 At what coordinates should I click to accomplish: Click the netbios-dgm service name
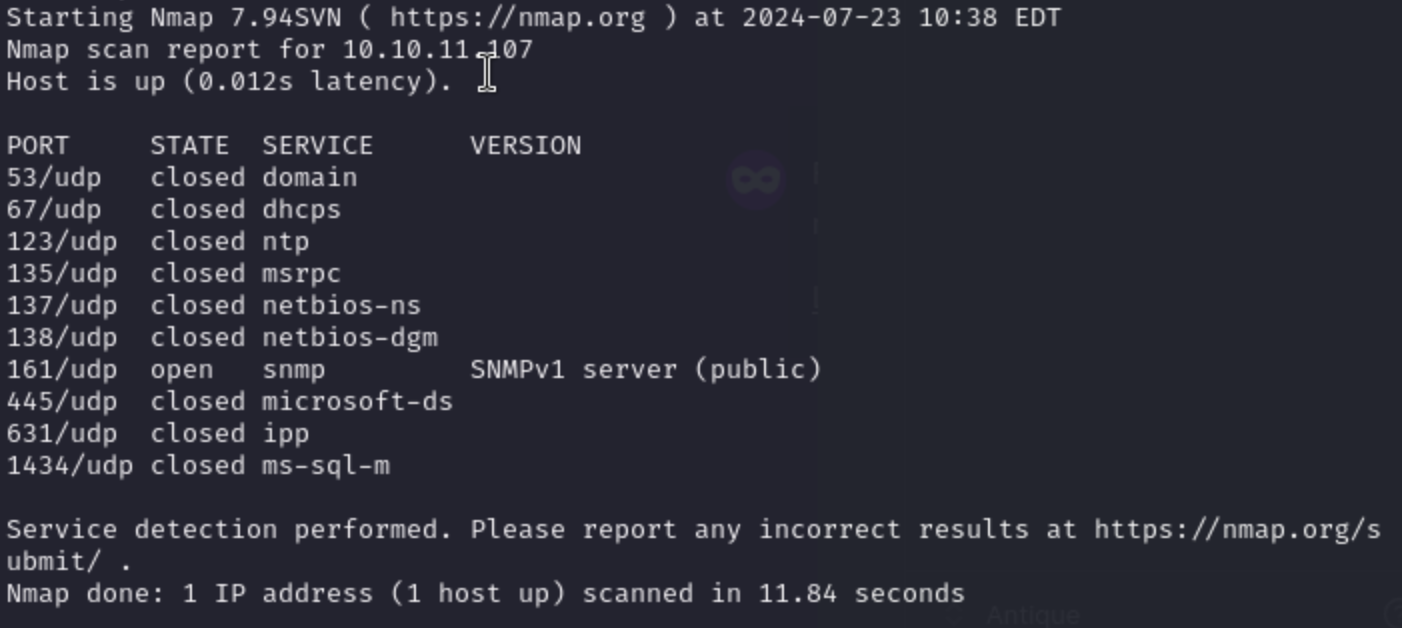[x=349, y=338]
